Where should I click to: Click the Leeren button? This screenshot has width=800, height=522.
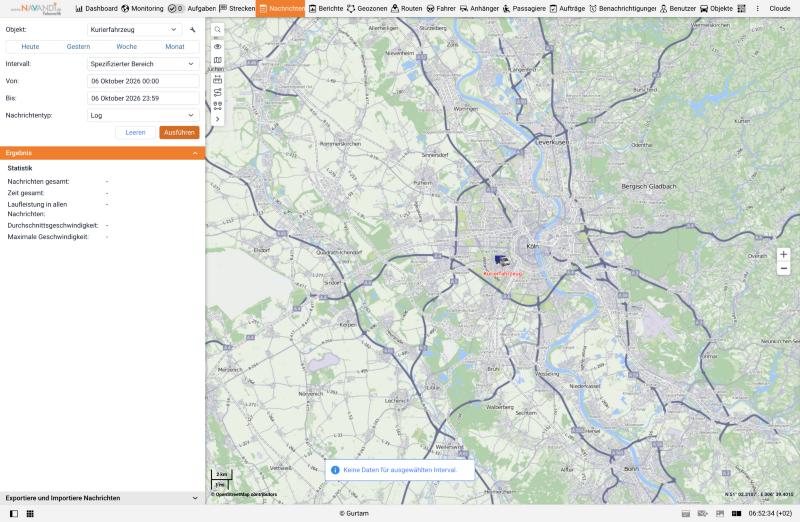tap(135, 133)
